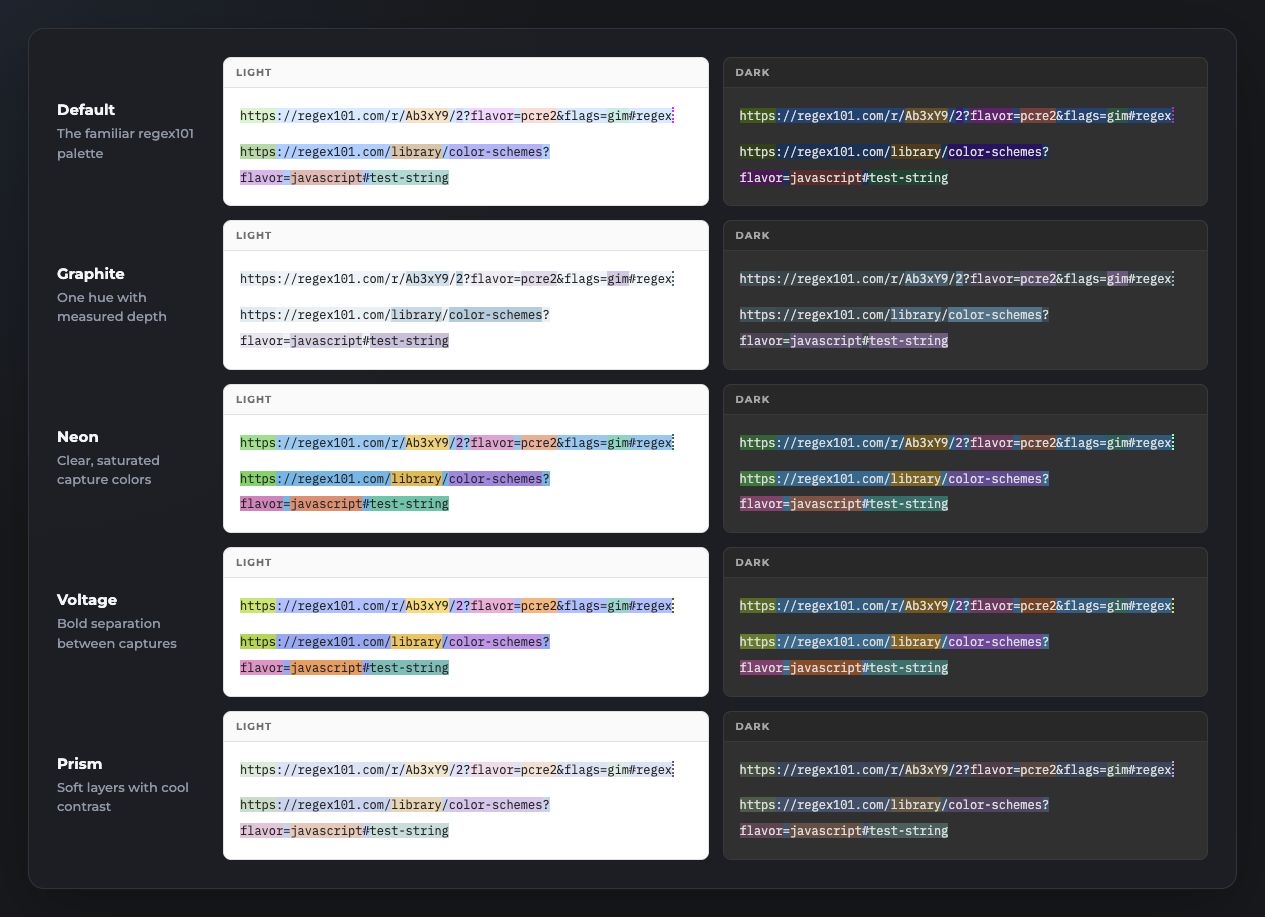This screenshot has height=917, width=1265.
Task: Click the Ab3xY9 URL in Graphite dark preview
Action: 955,279
